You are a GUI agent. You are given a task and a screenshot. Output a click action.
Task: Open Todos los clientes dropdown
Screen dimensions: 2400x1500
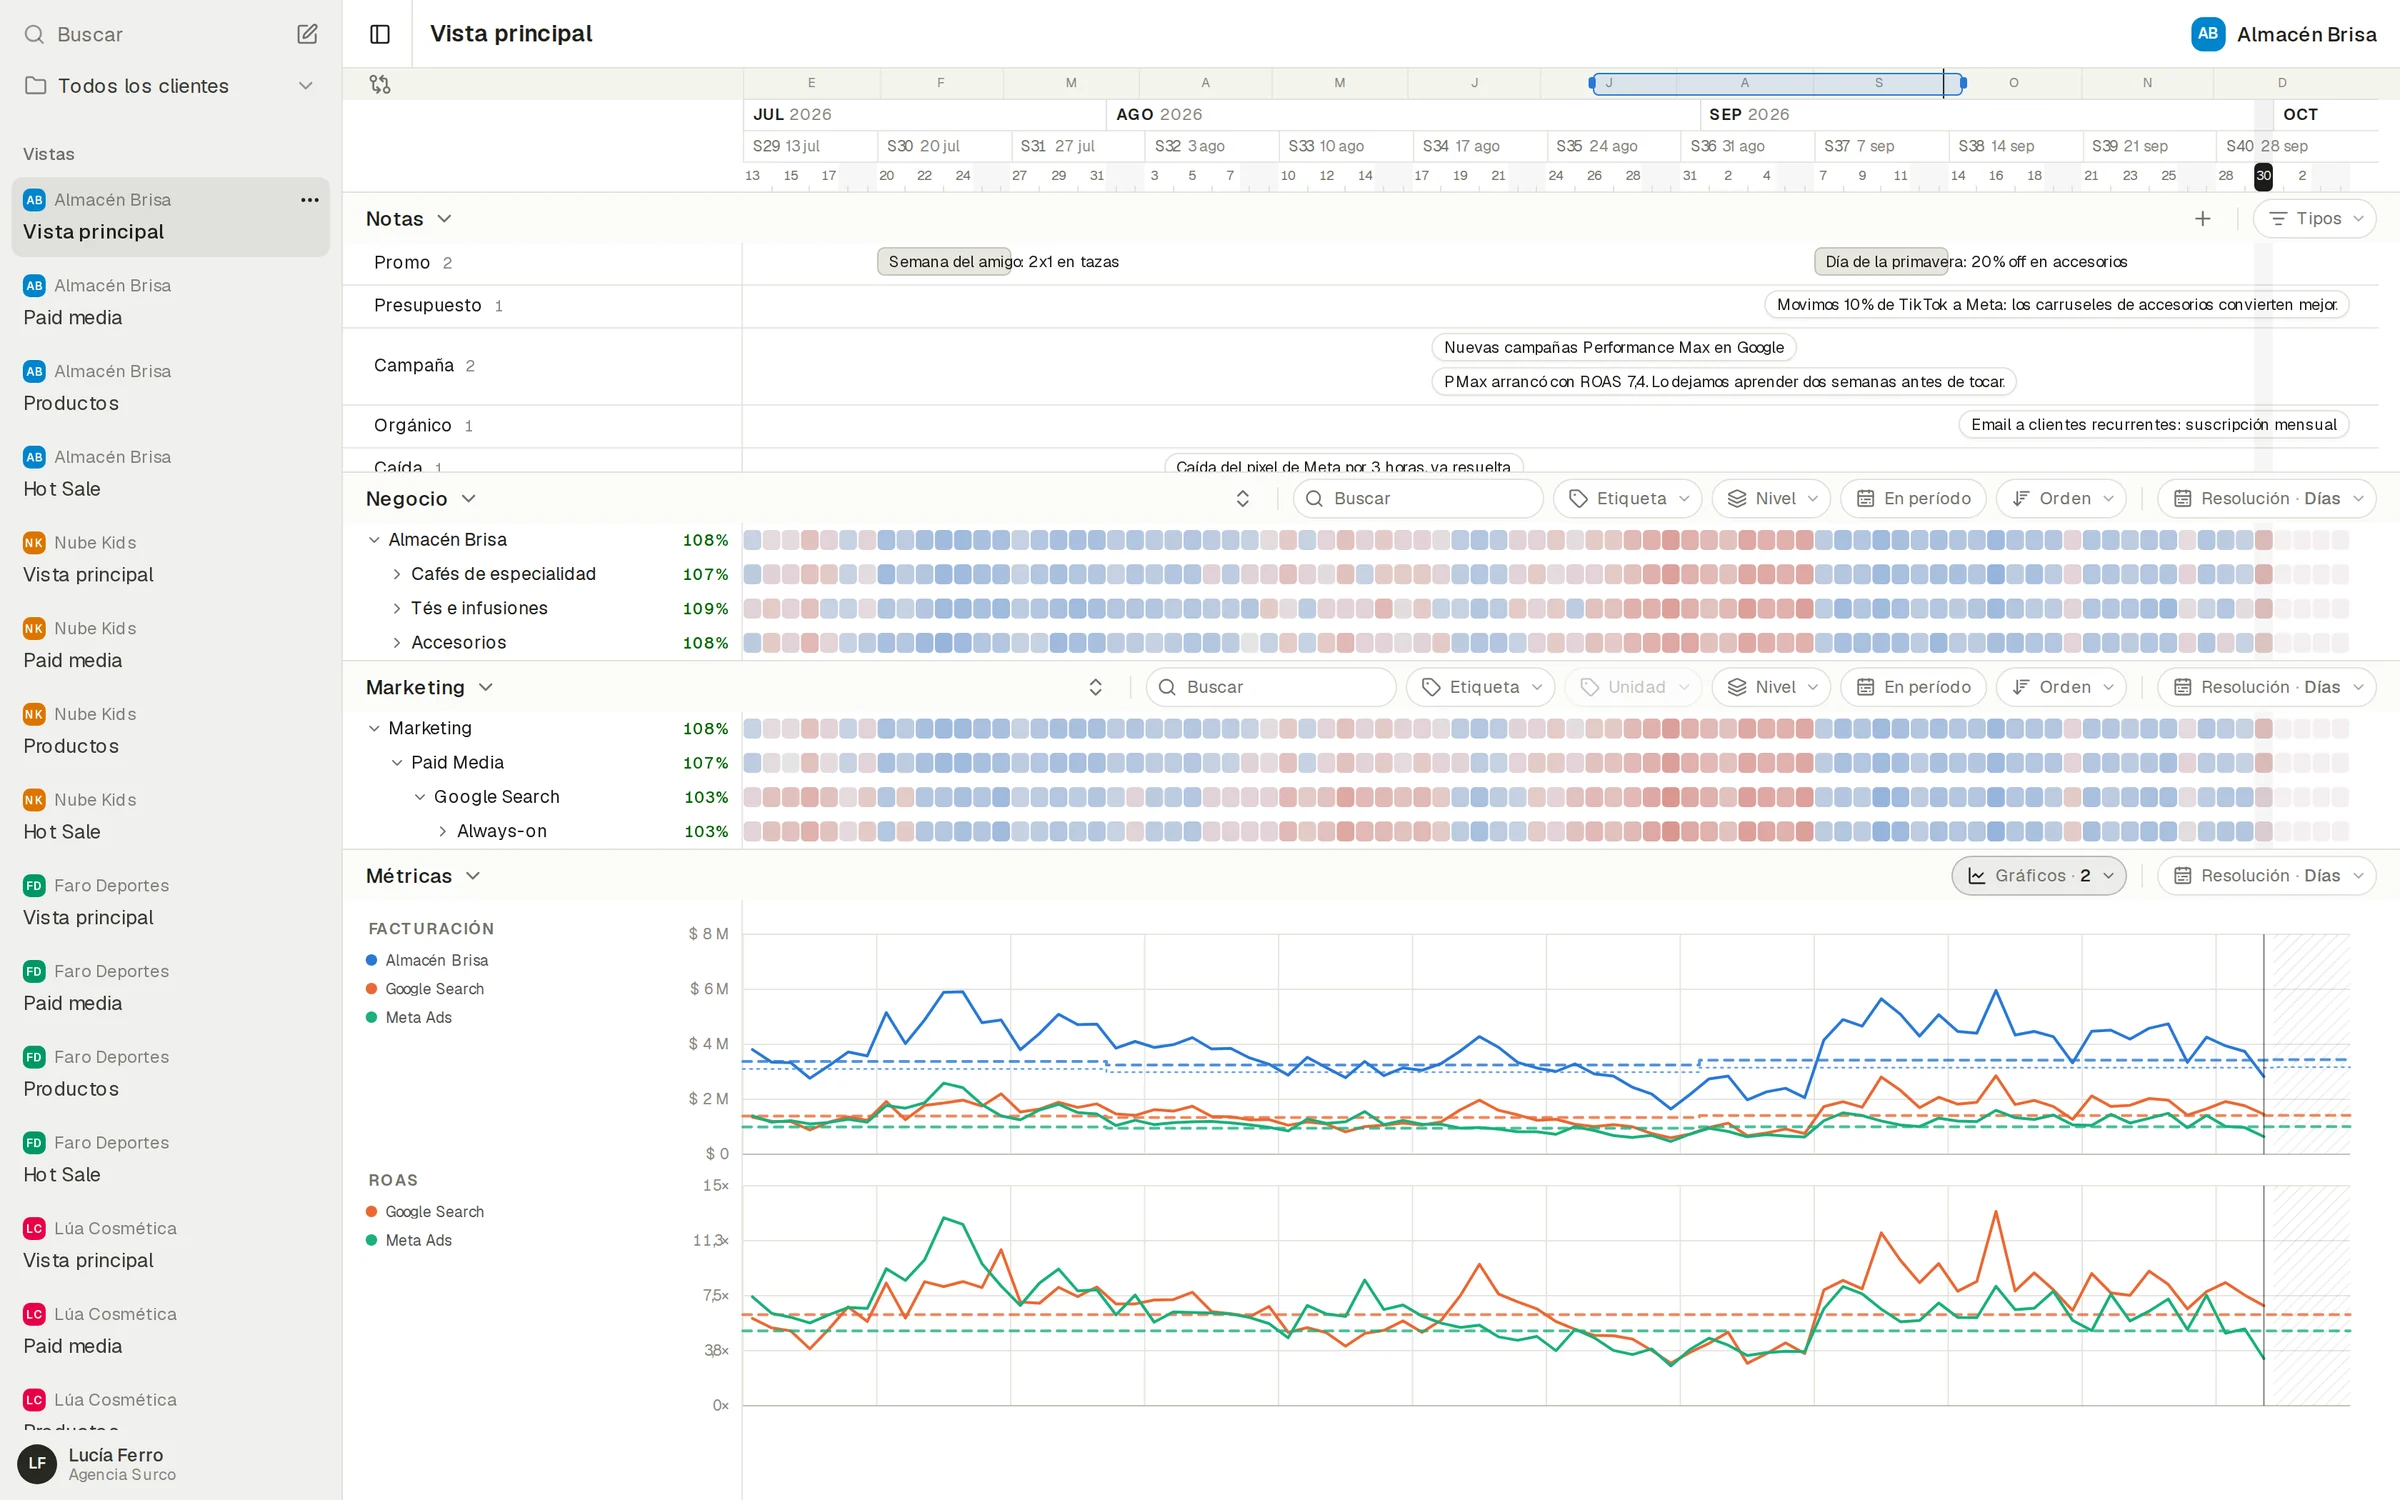click(170, 86)
